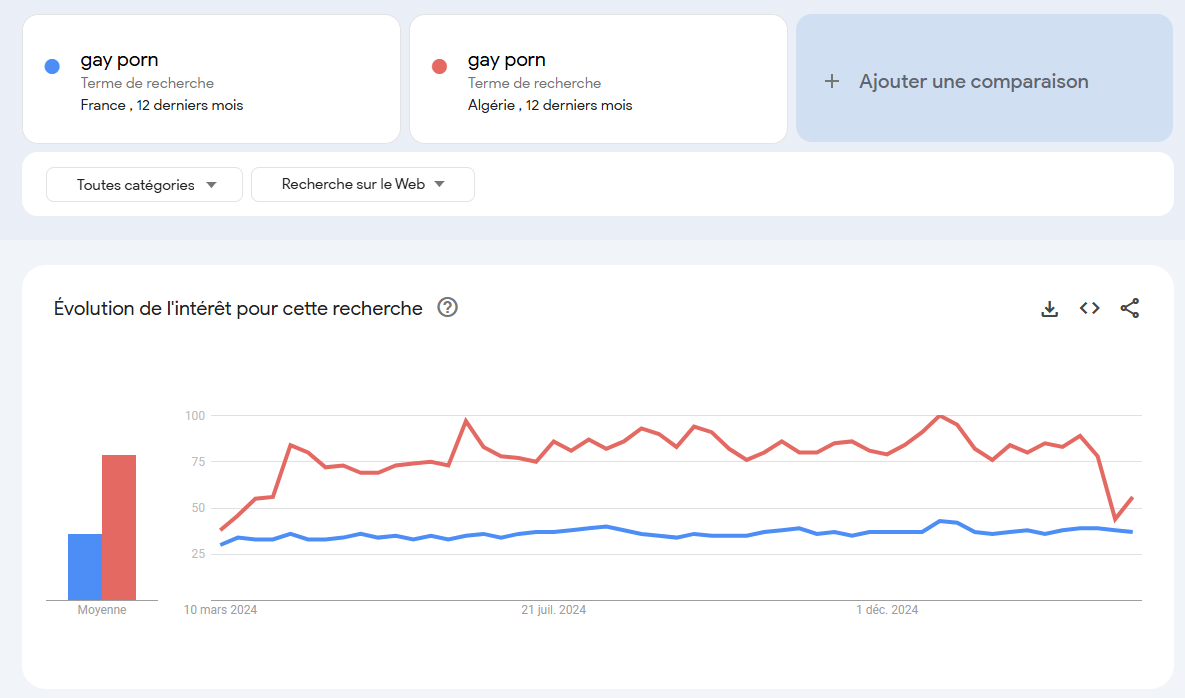Click the '25' y-axis value
Image resolution: width=1185 pixels, height=698 pixels.
tap(198, 554)
